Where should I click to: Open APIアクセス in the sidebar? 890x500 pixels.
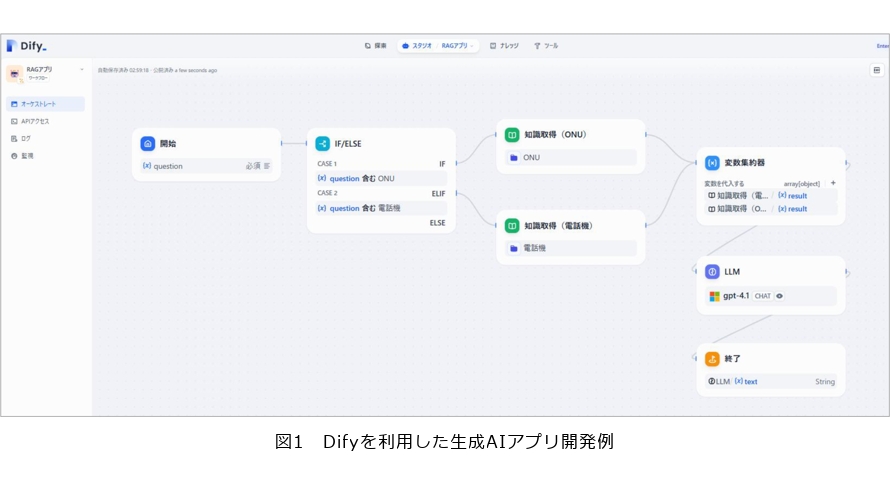tap(34, 121)
